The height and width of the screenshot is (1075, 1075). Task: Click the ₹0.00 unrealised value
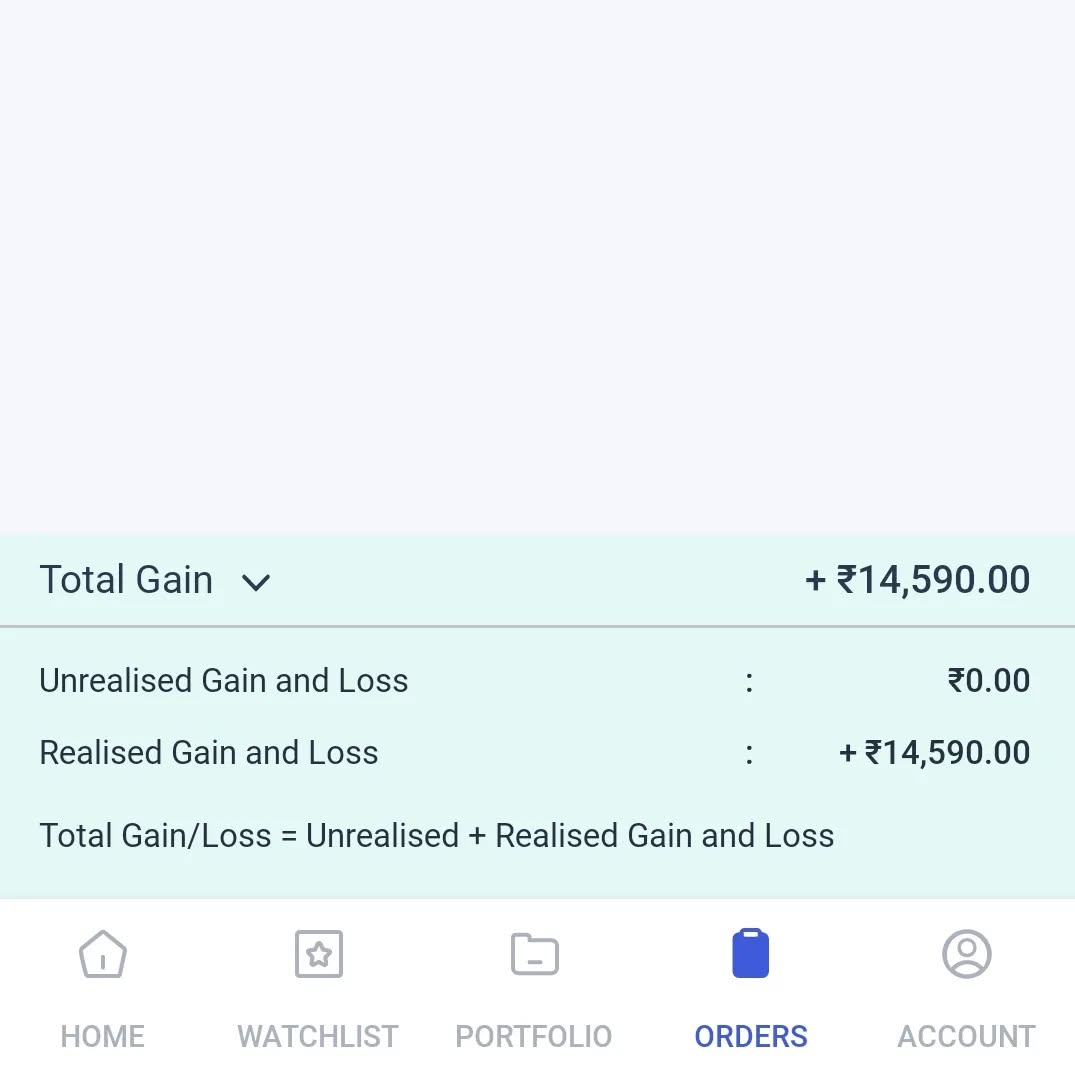(x=988, y=681)
